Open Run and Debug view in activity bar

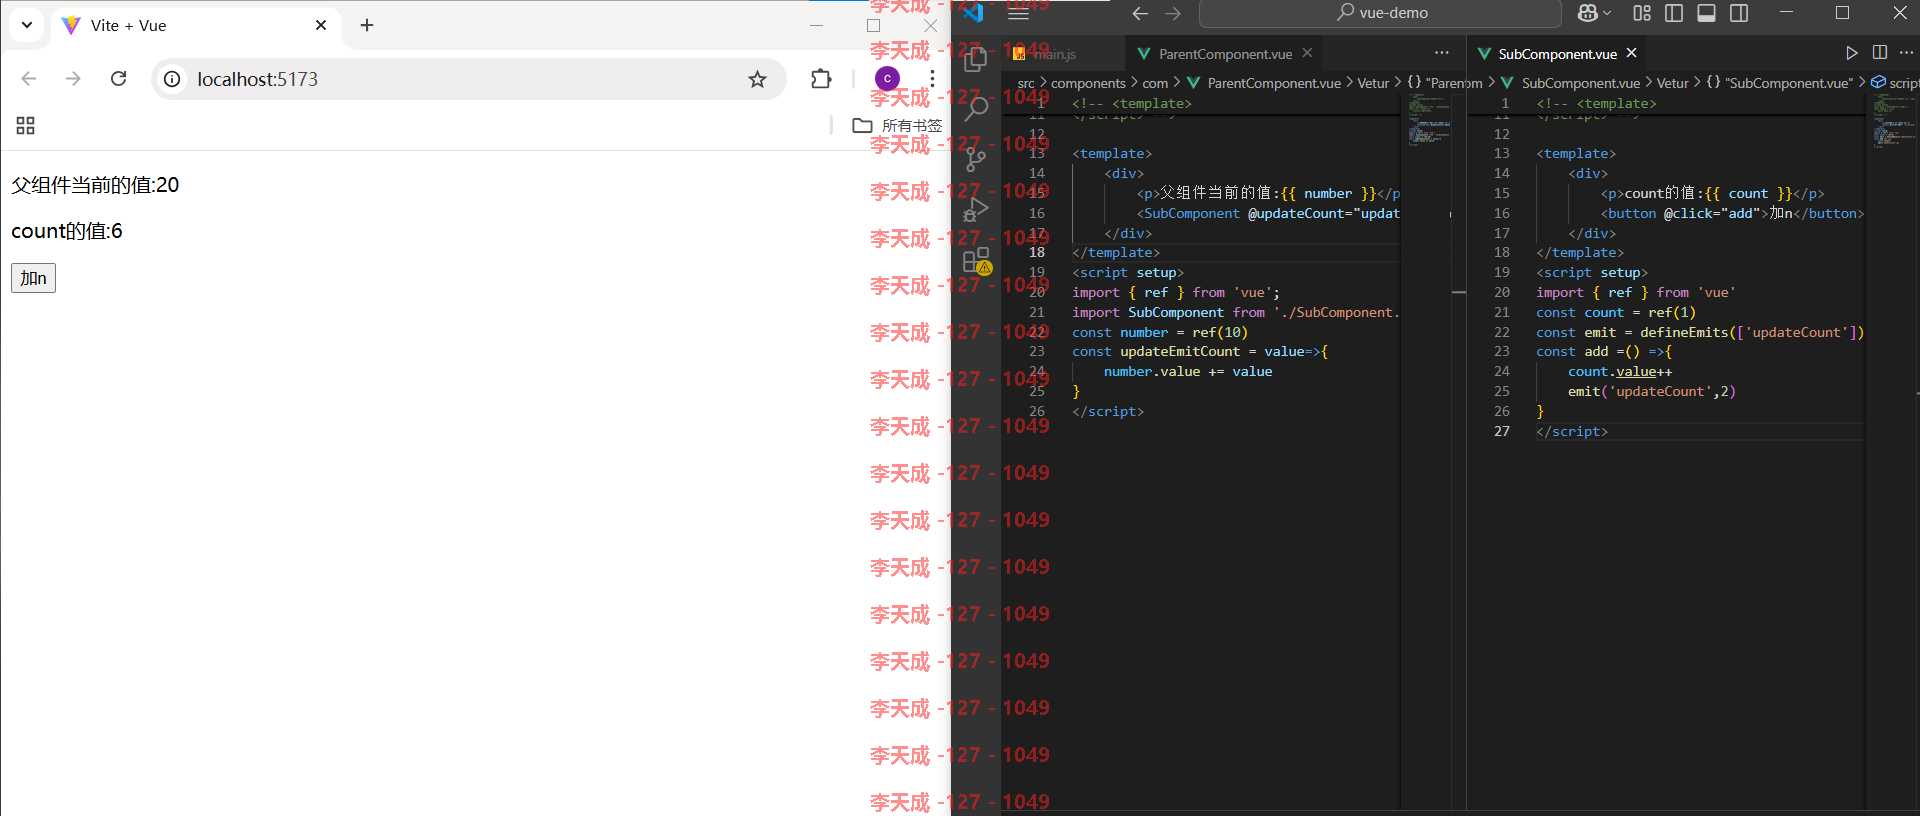point(976,210)
